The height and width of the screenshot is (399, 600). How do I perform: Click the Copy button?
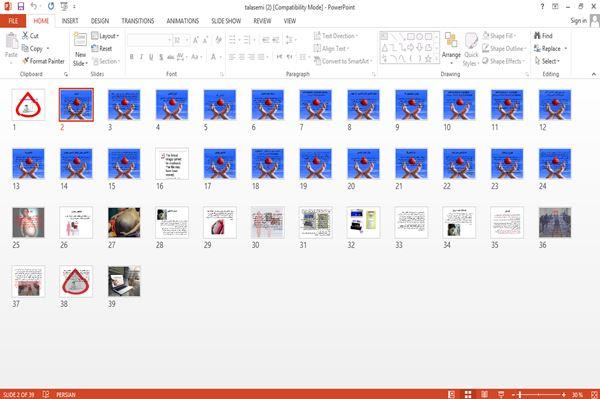pos(32,49)
